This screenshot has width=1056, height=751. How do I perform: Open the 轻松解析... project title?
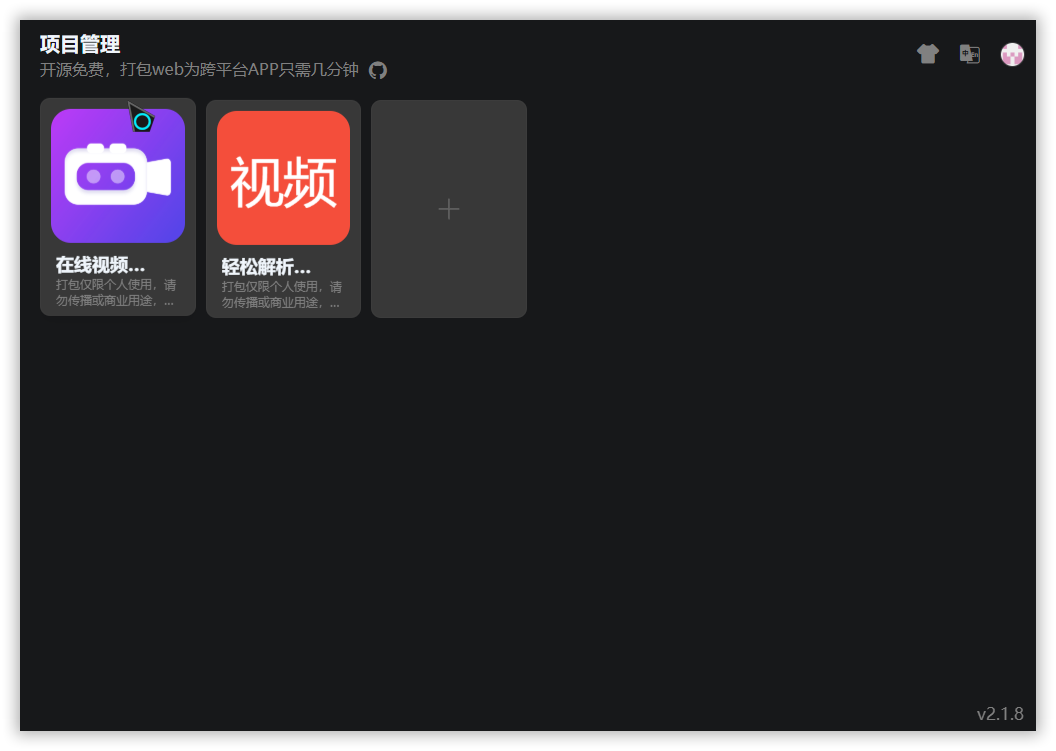[x=266, y=267]
